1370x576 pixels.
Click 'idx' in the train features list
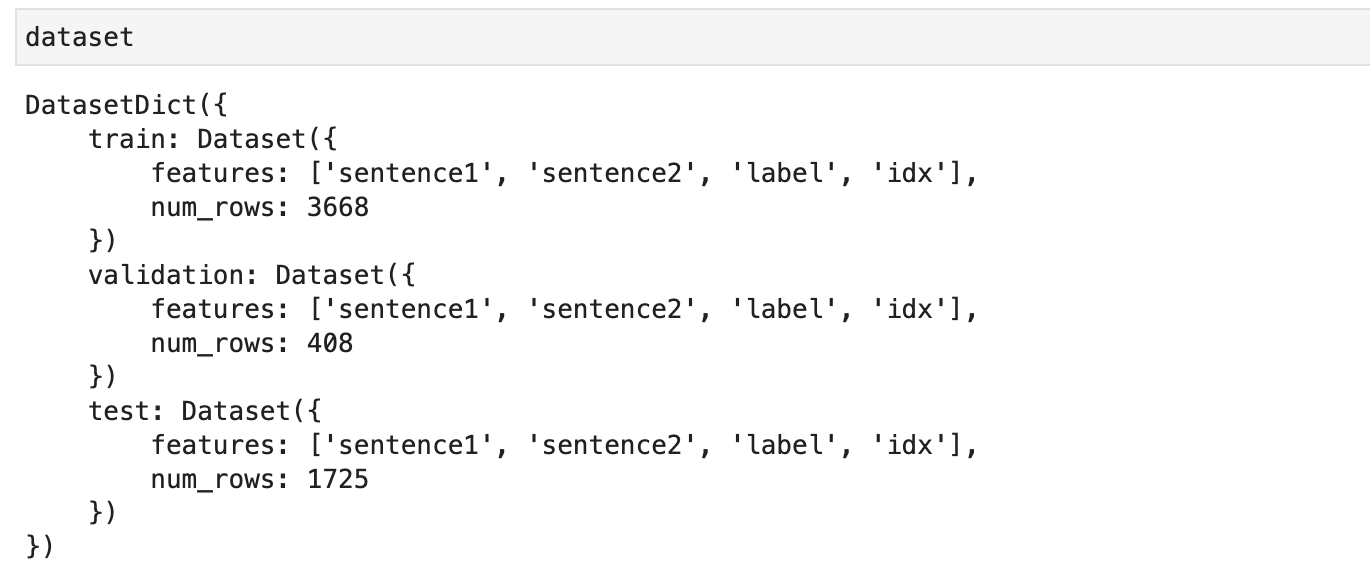click(911, 173)
